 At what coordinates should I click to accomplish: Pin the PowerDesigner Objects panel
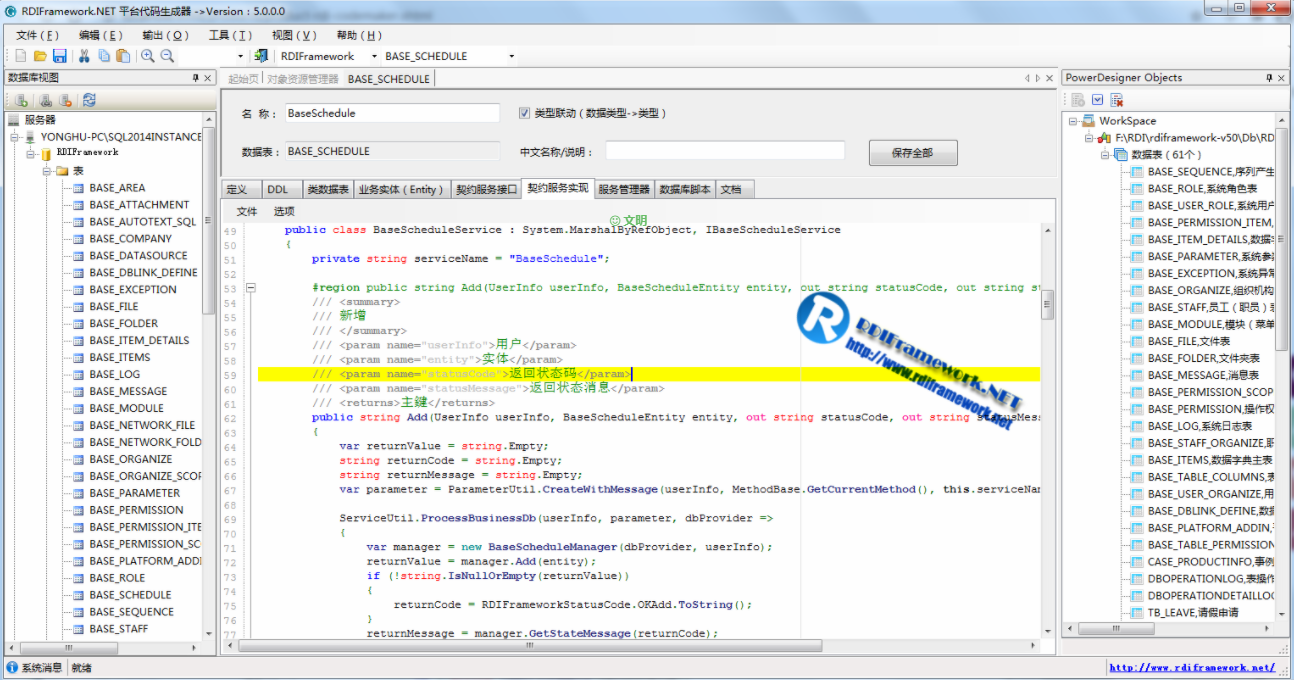point(1269,78)
